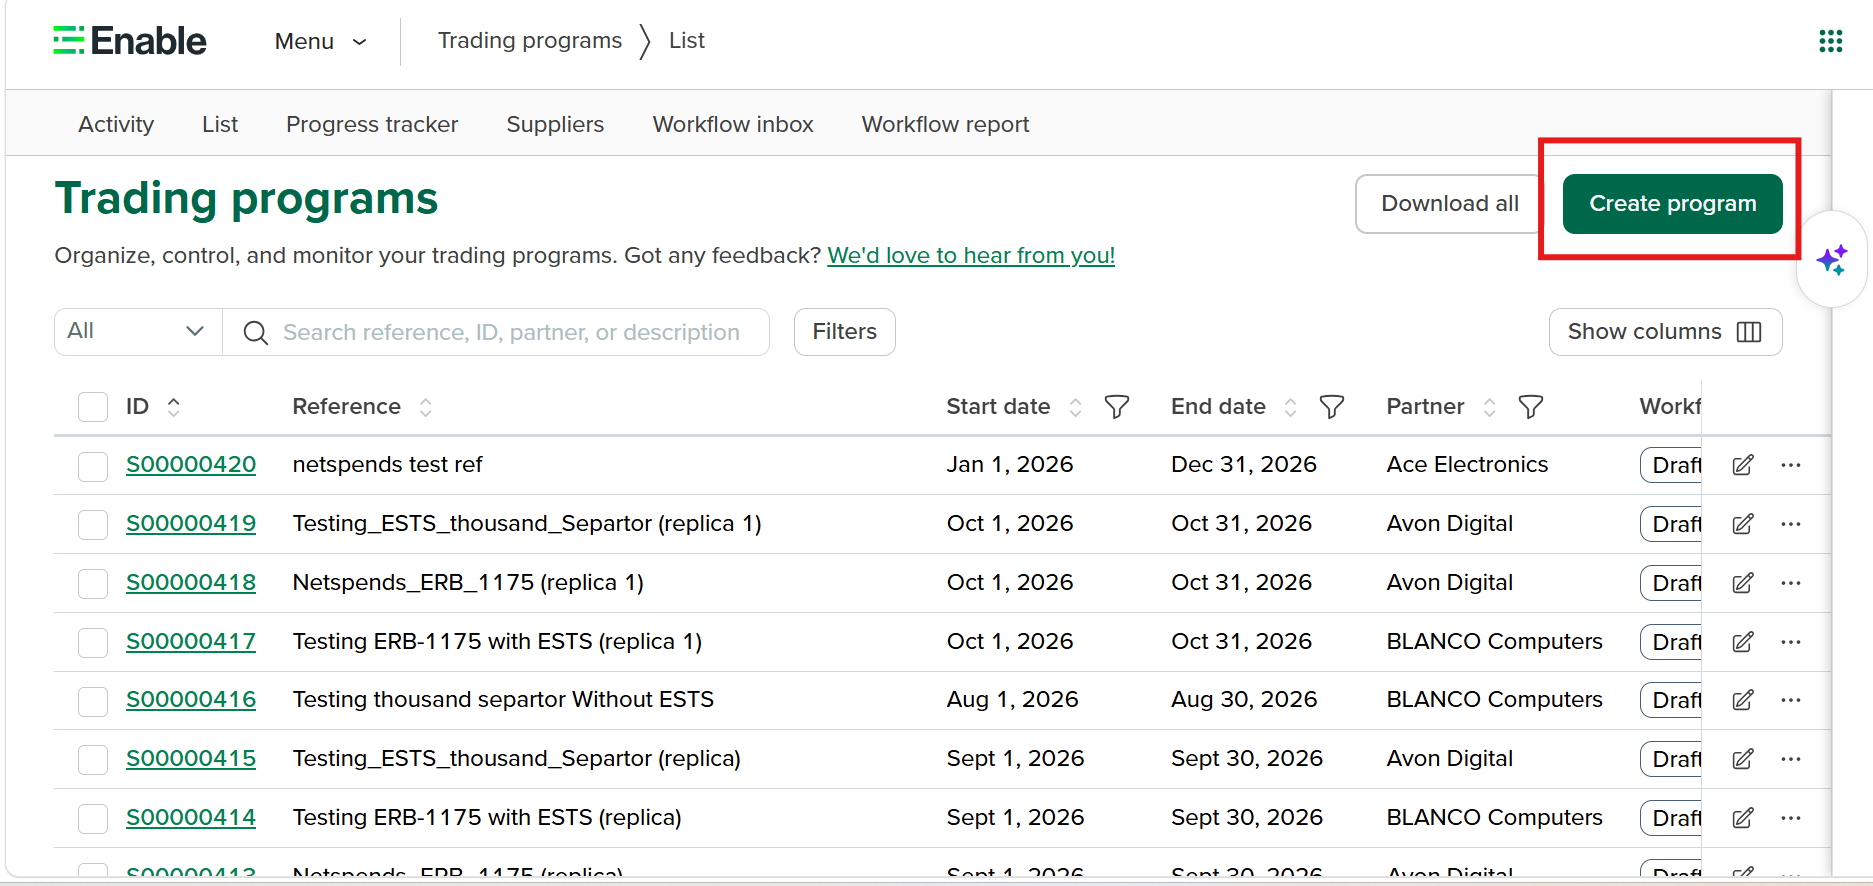Open more options for S00000414
The width and height of the screenshot is (1873, 886).
tap(1791, 818)
